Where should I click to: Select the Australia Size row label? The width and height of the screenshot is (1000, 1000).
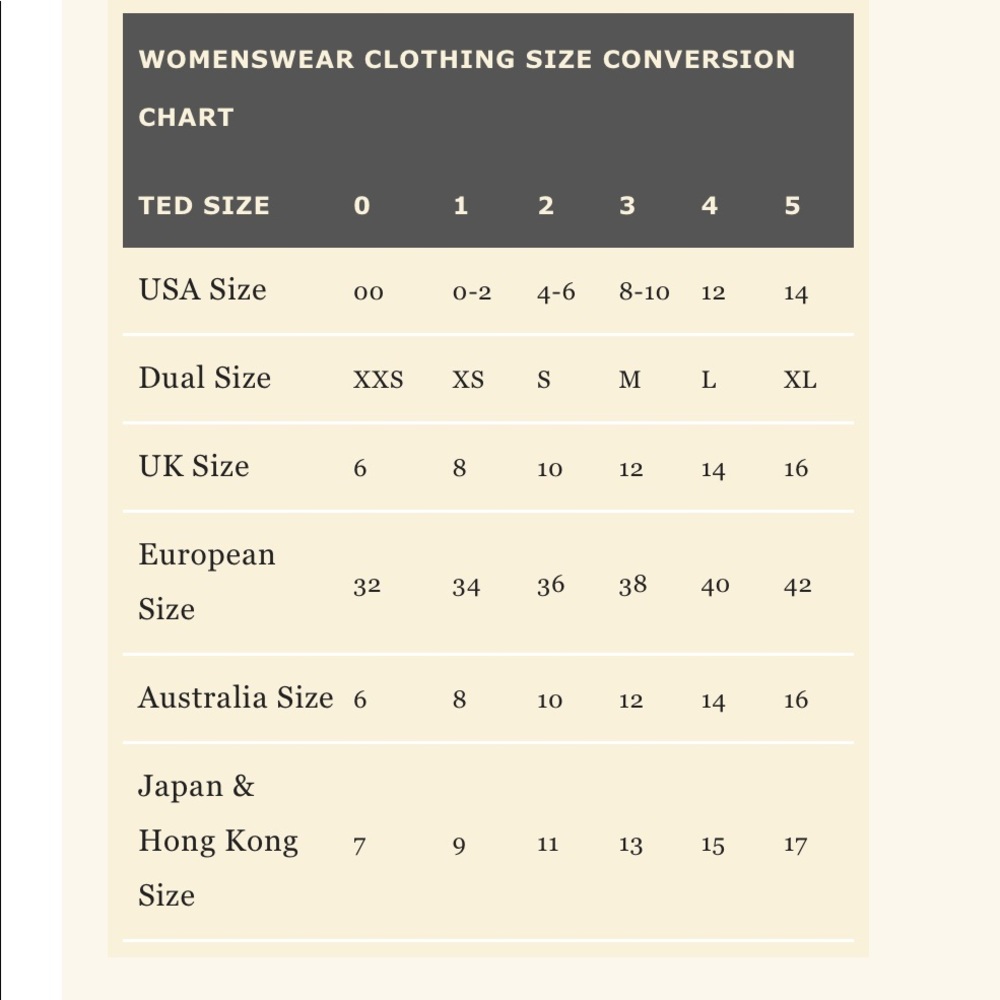[x=236, y=698]
